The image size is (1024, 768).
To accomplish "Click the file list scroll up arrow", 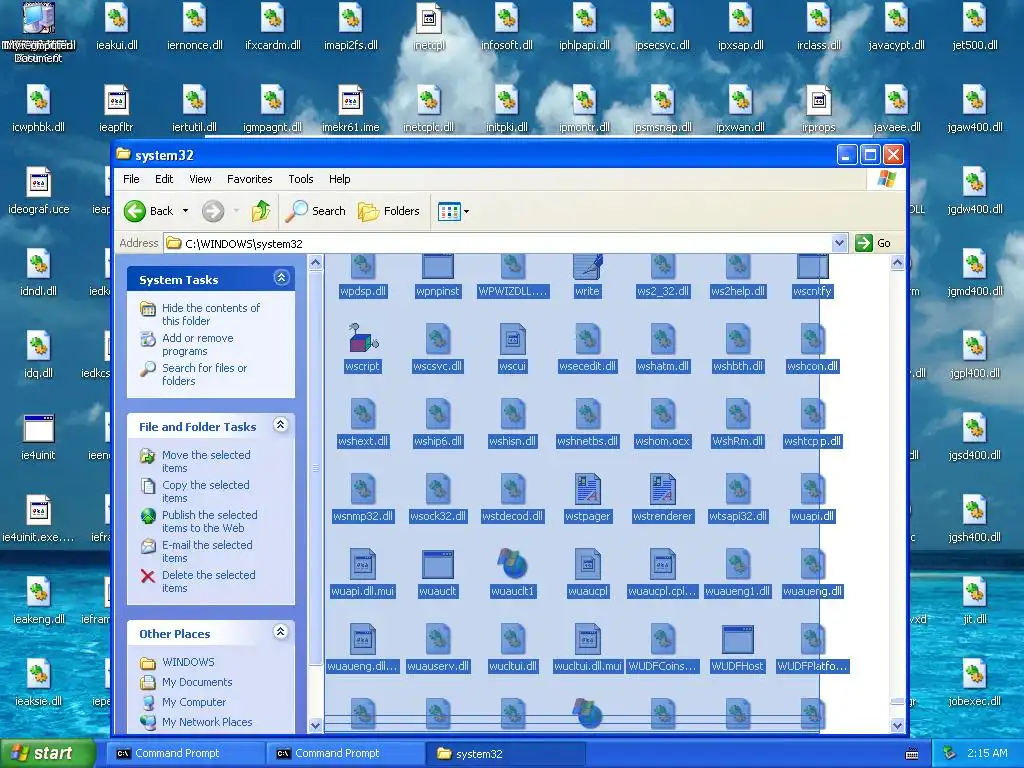I will click(x=897, y=263).
